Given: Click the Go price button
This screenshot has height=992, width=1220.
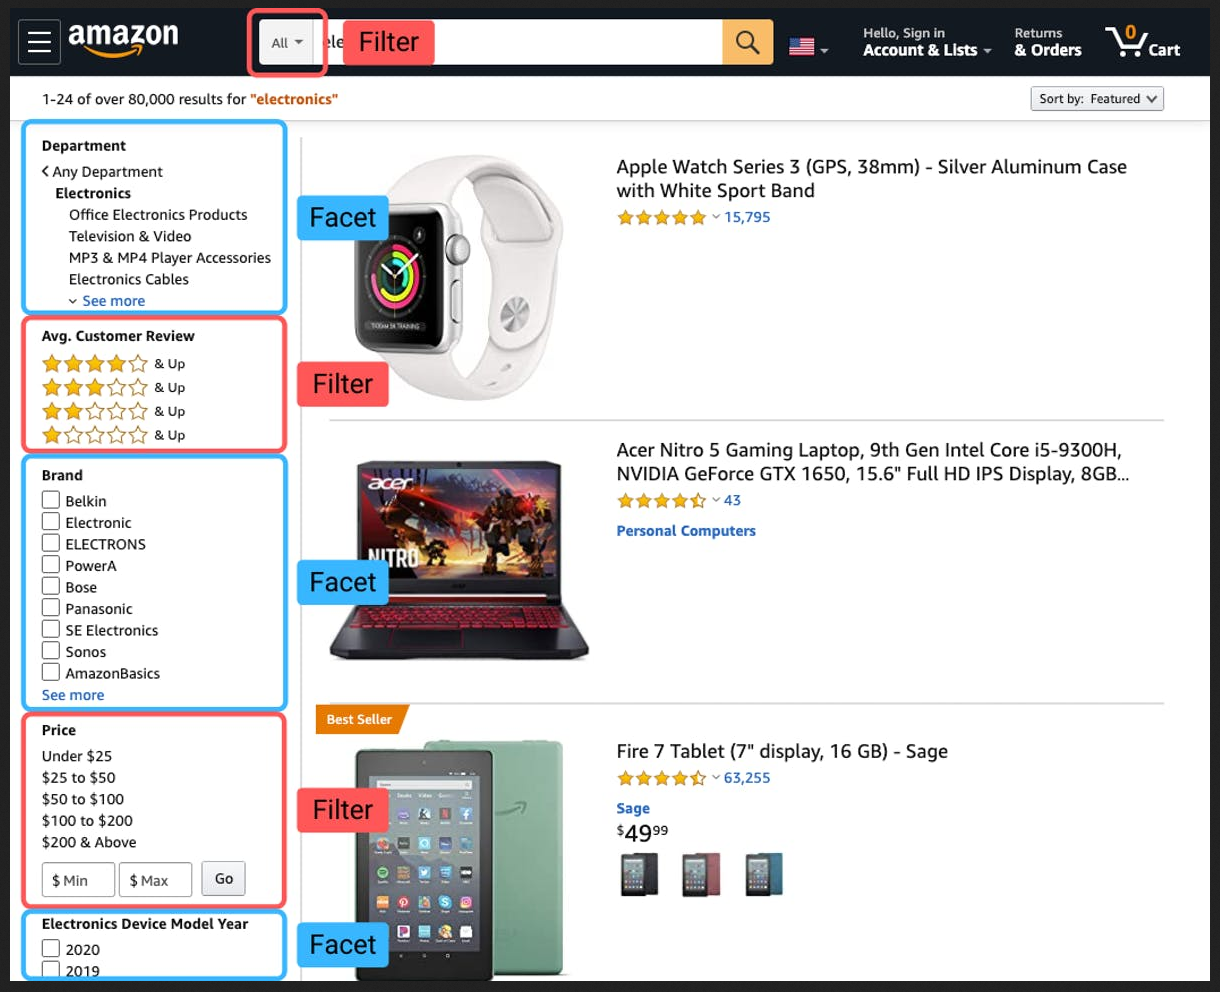Looking at the screenshot, I should click(x=224, y=879).
